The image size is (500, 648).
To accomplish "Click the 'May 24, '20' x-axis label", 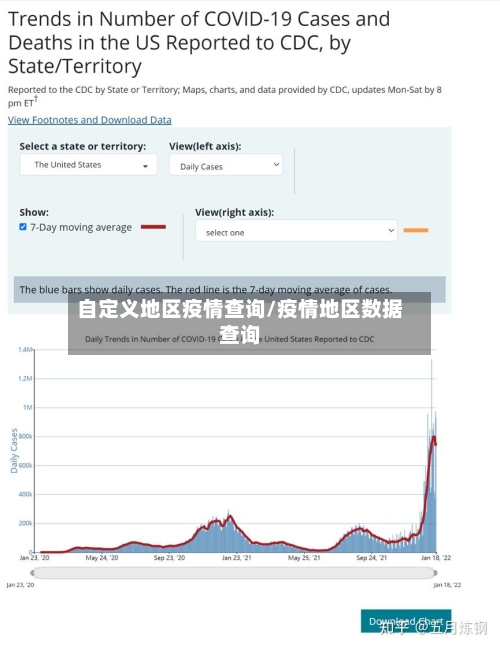I will (102, 558).
